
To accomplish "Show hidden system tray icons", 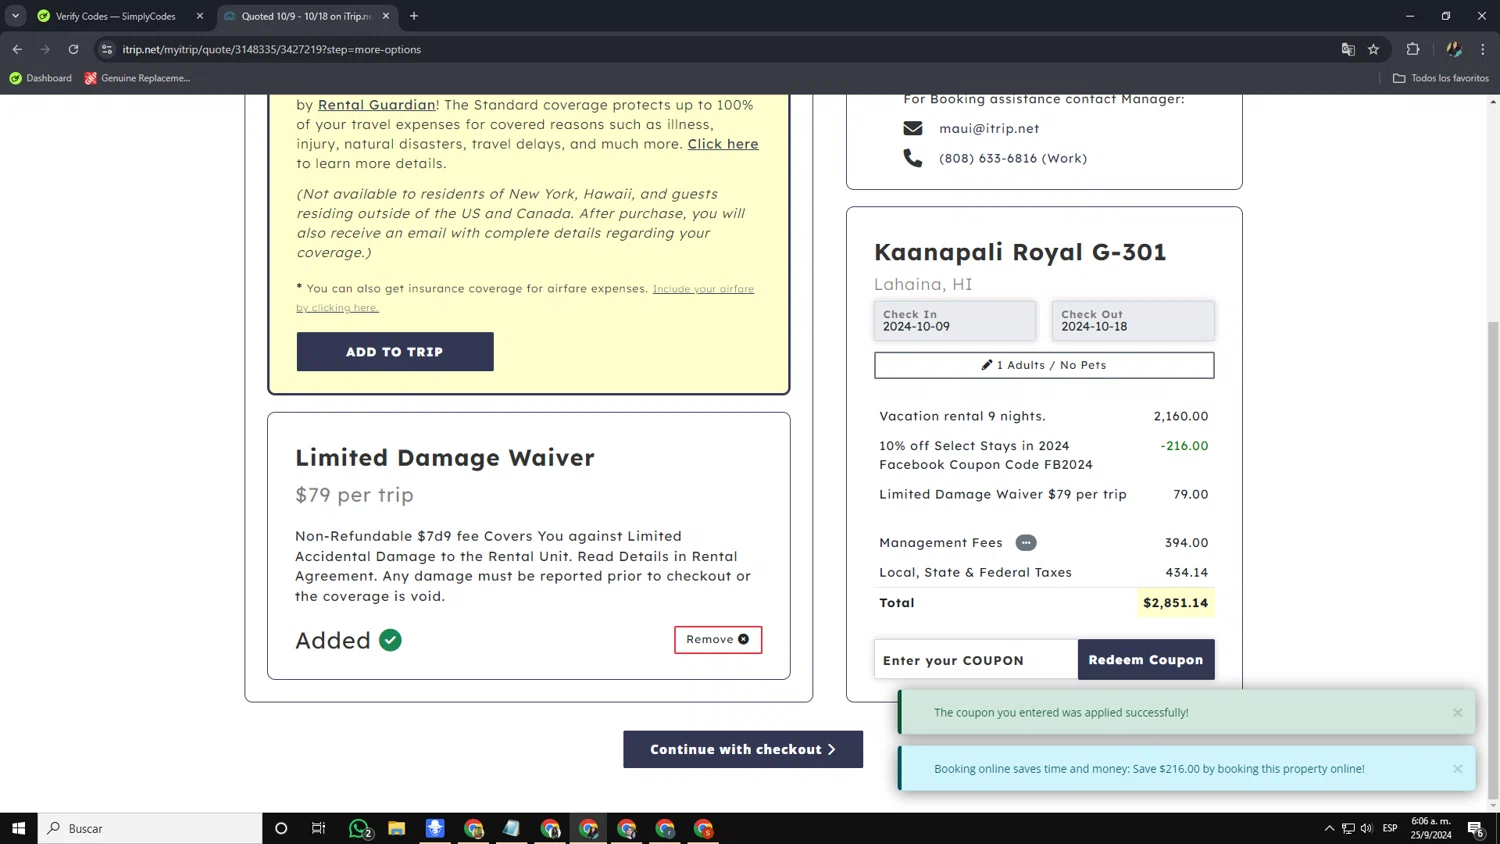I will [x=1329, y=828].
